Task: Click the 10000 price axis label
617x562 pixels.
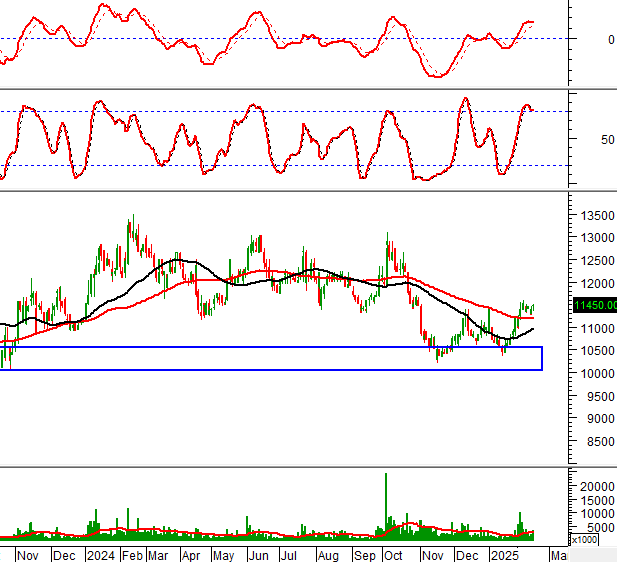Action: point(598,373)
